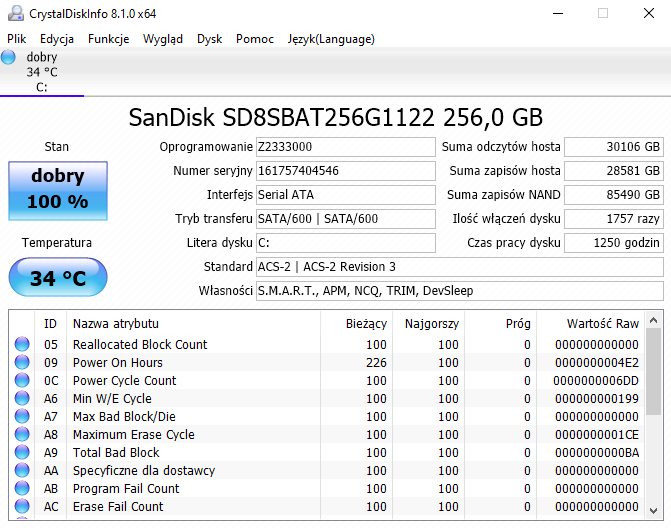Viewport: 671px width, 528px height.
Task: Select the 'Reallocated Block Count' attribute name
Action: click(x=140, y=344)
